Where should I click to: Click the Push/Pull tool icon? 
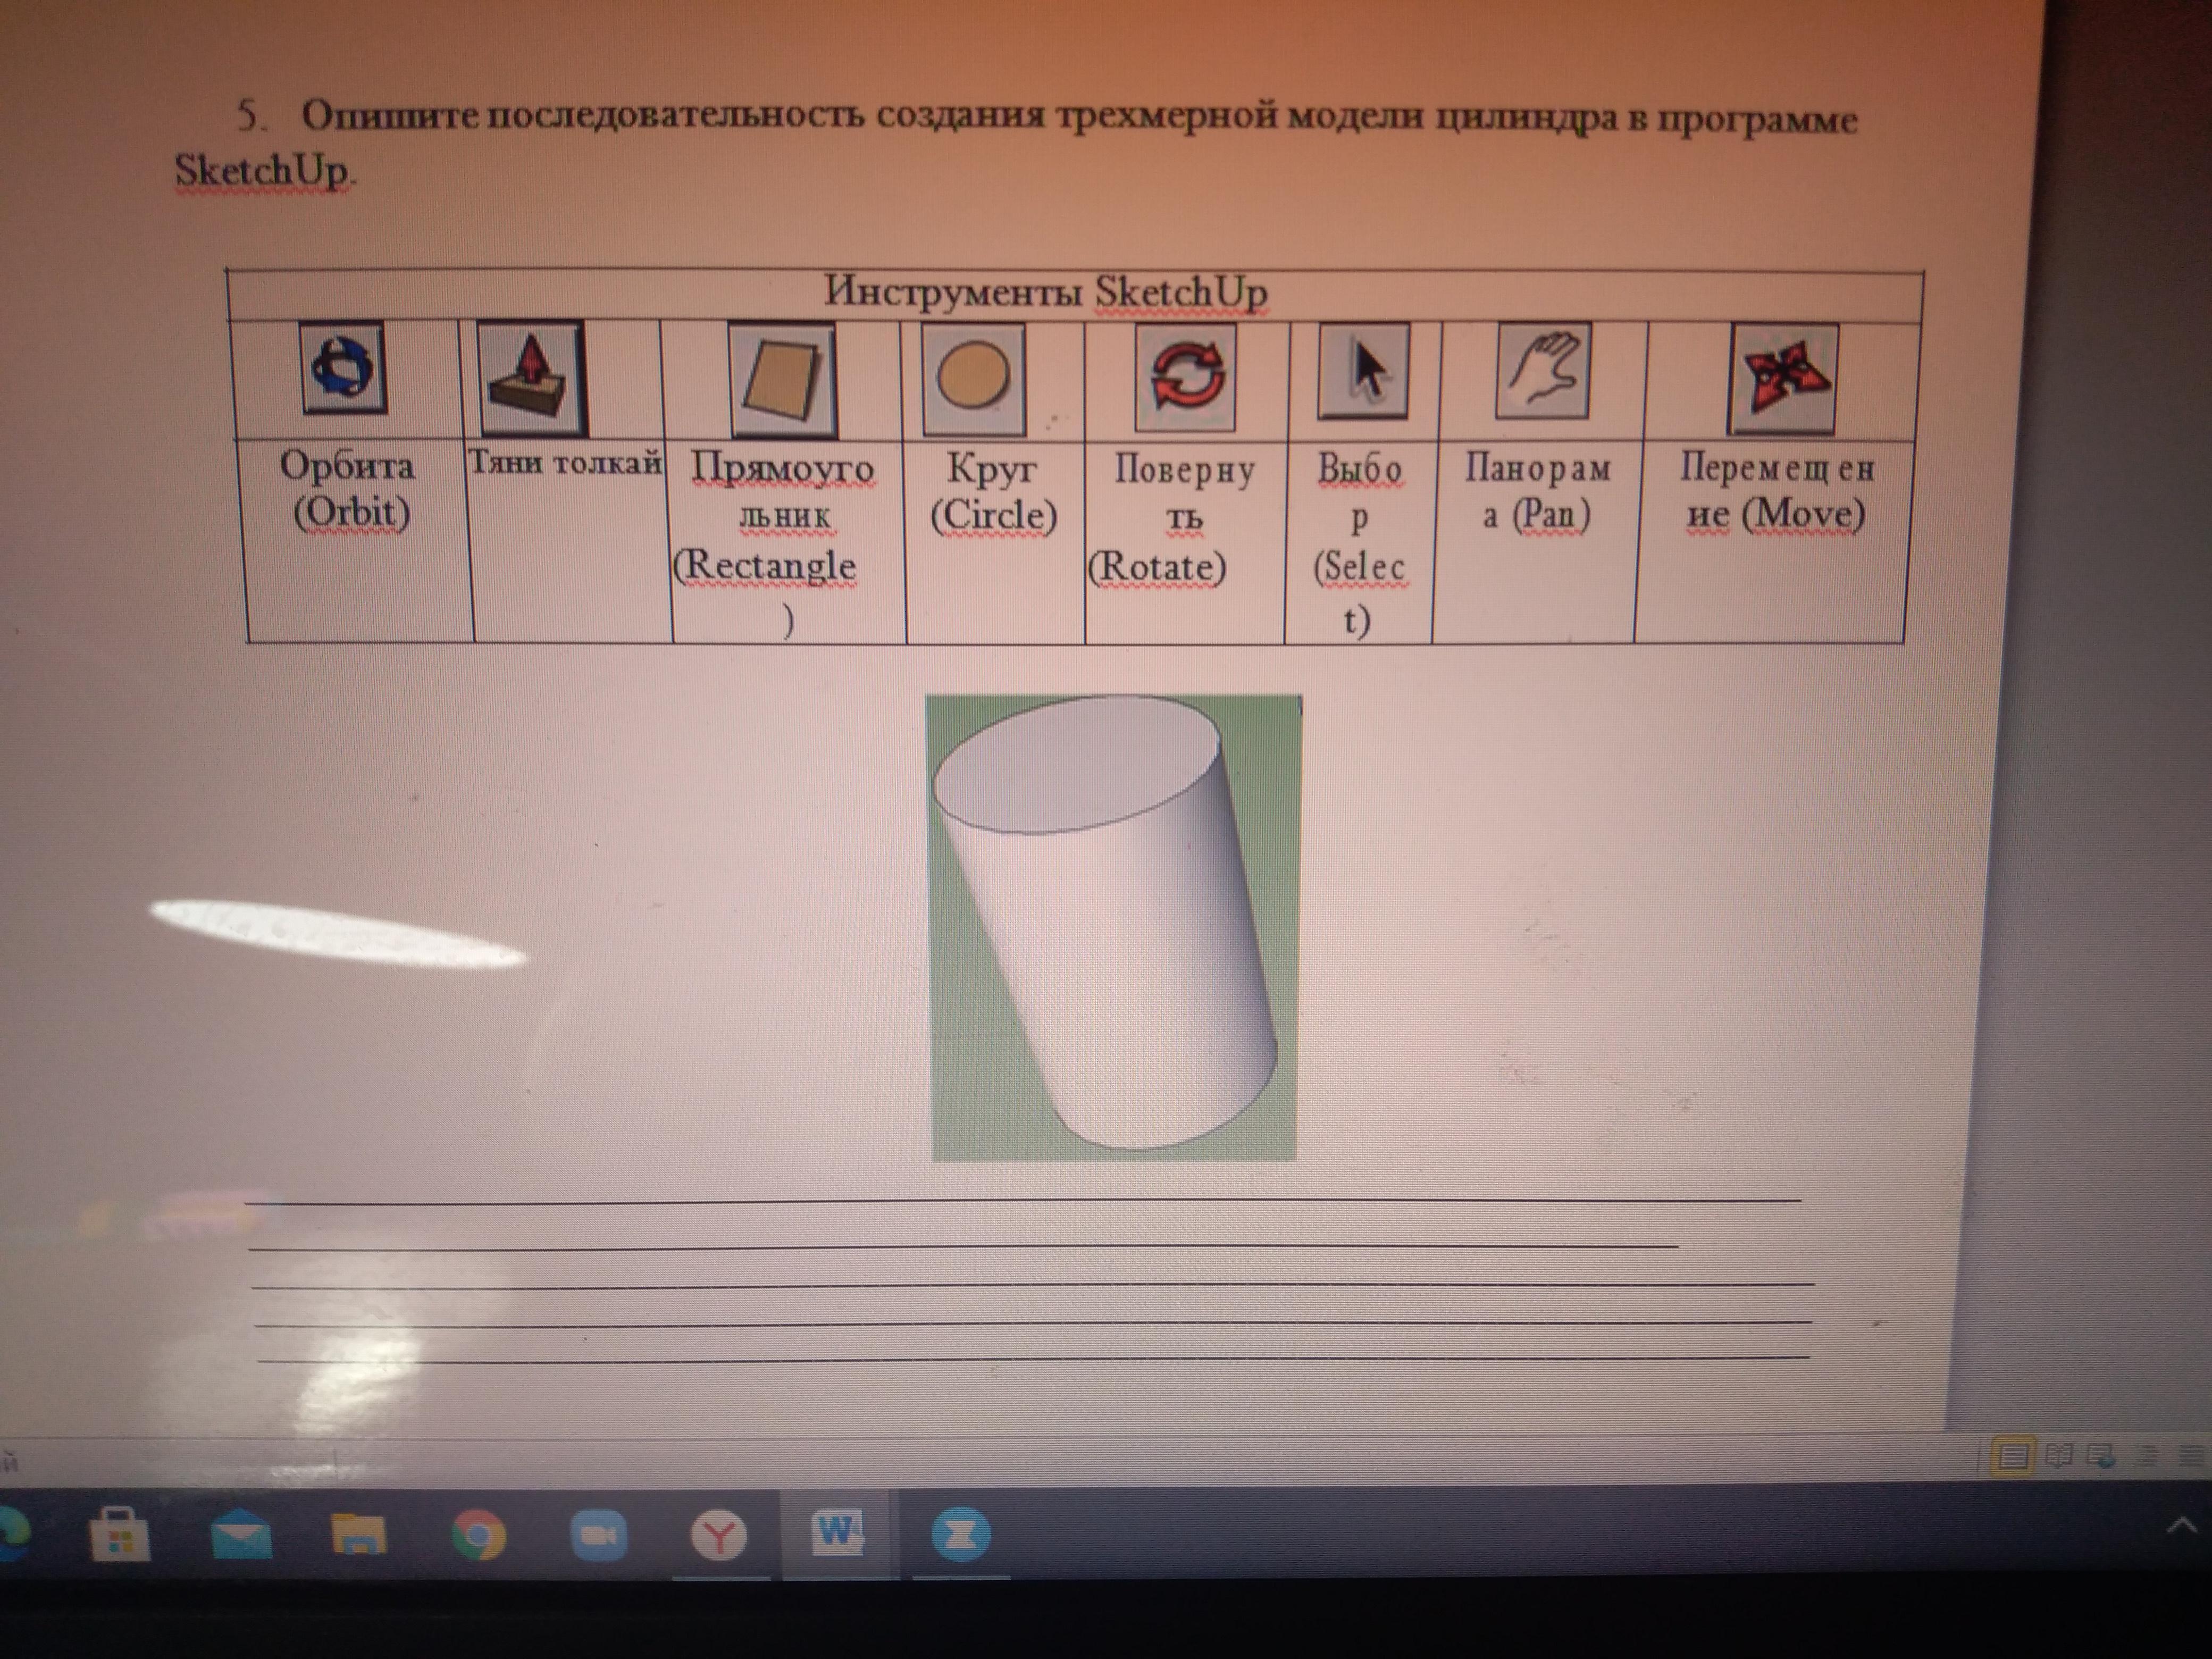(531, 378)
